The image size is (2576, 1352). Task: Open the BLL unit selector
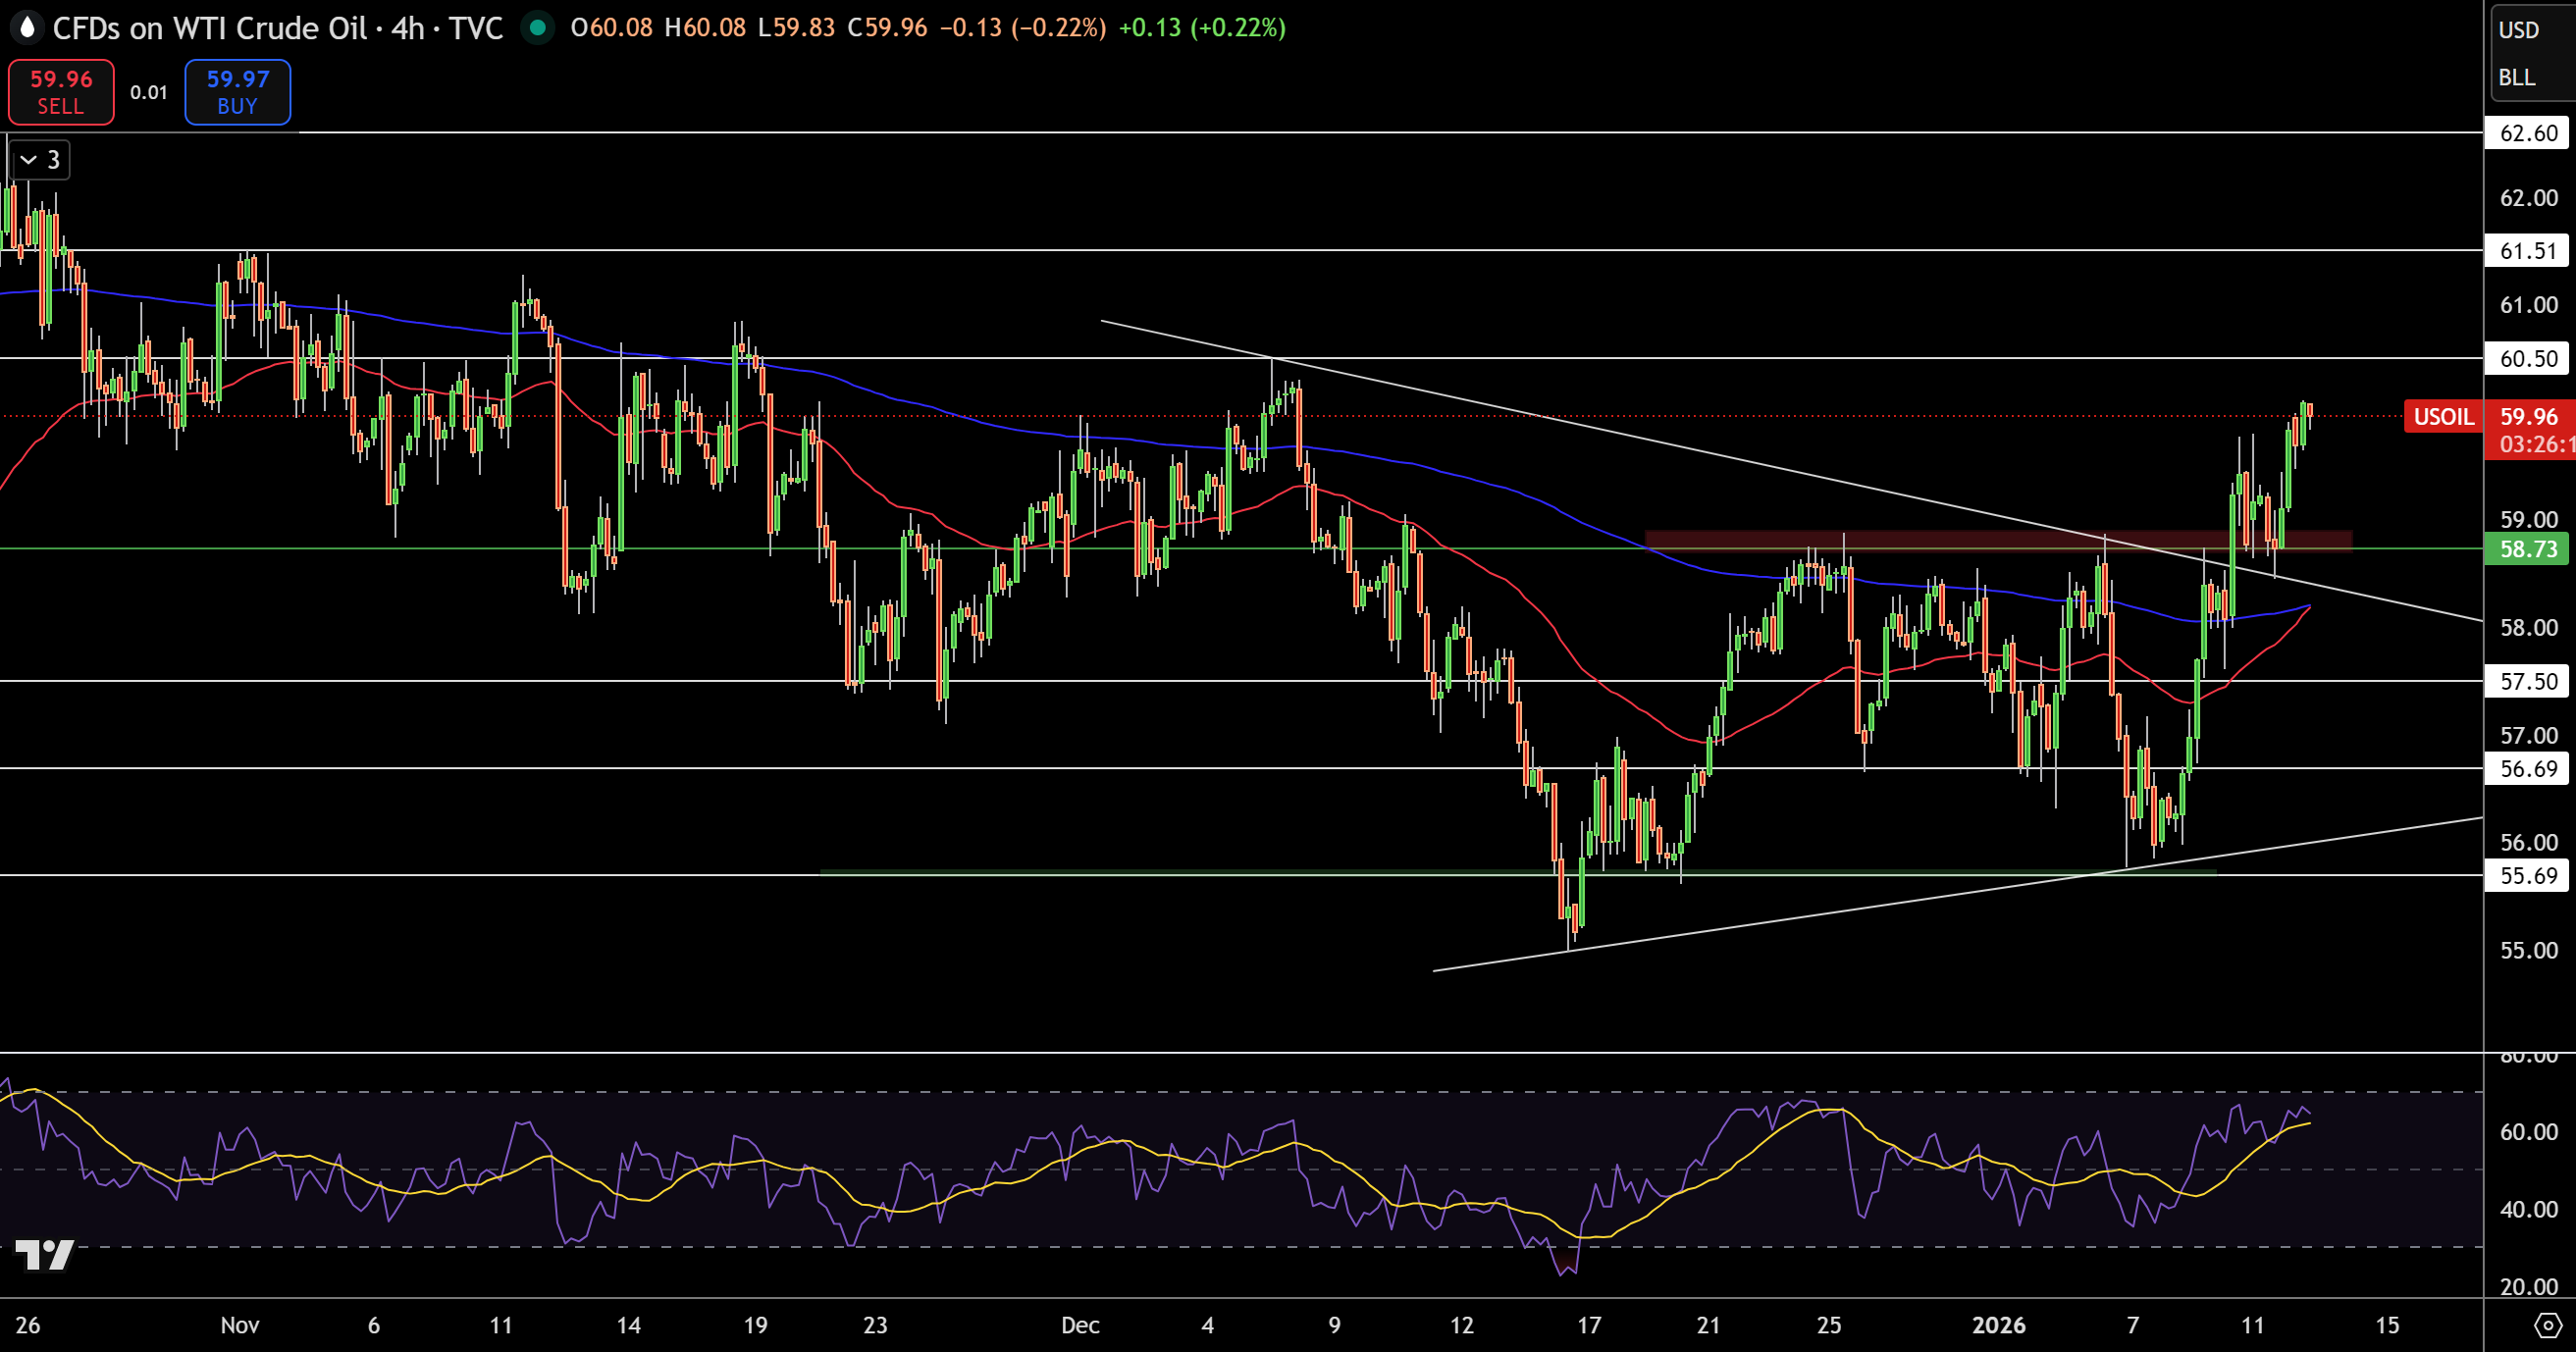coord(2517,78)
